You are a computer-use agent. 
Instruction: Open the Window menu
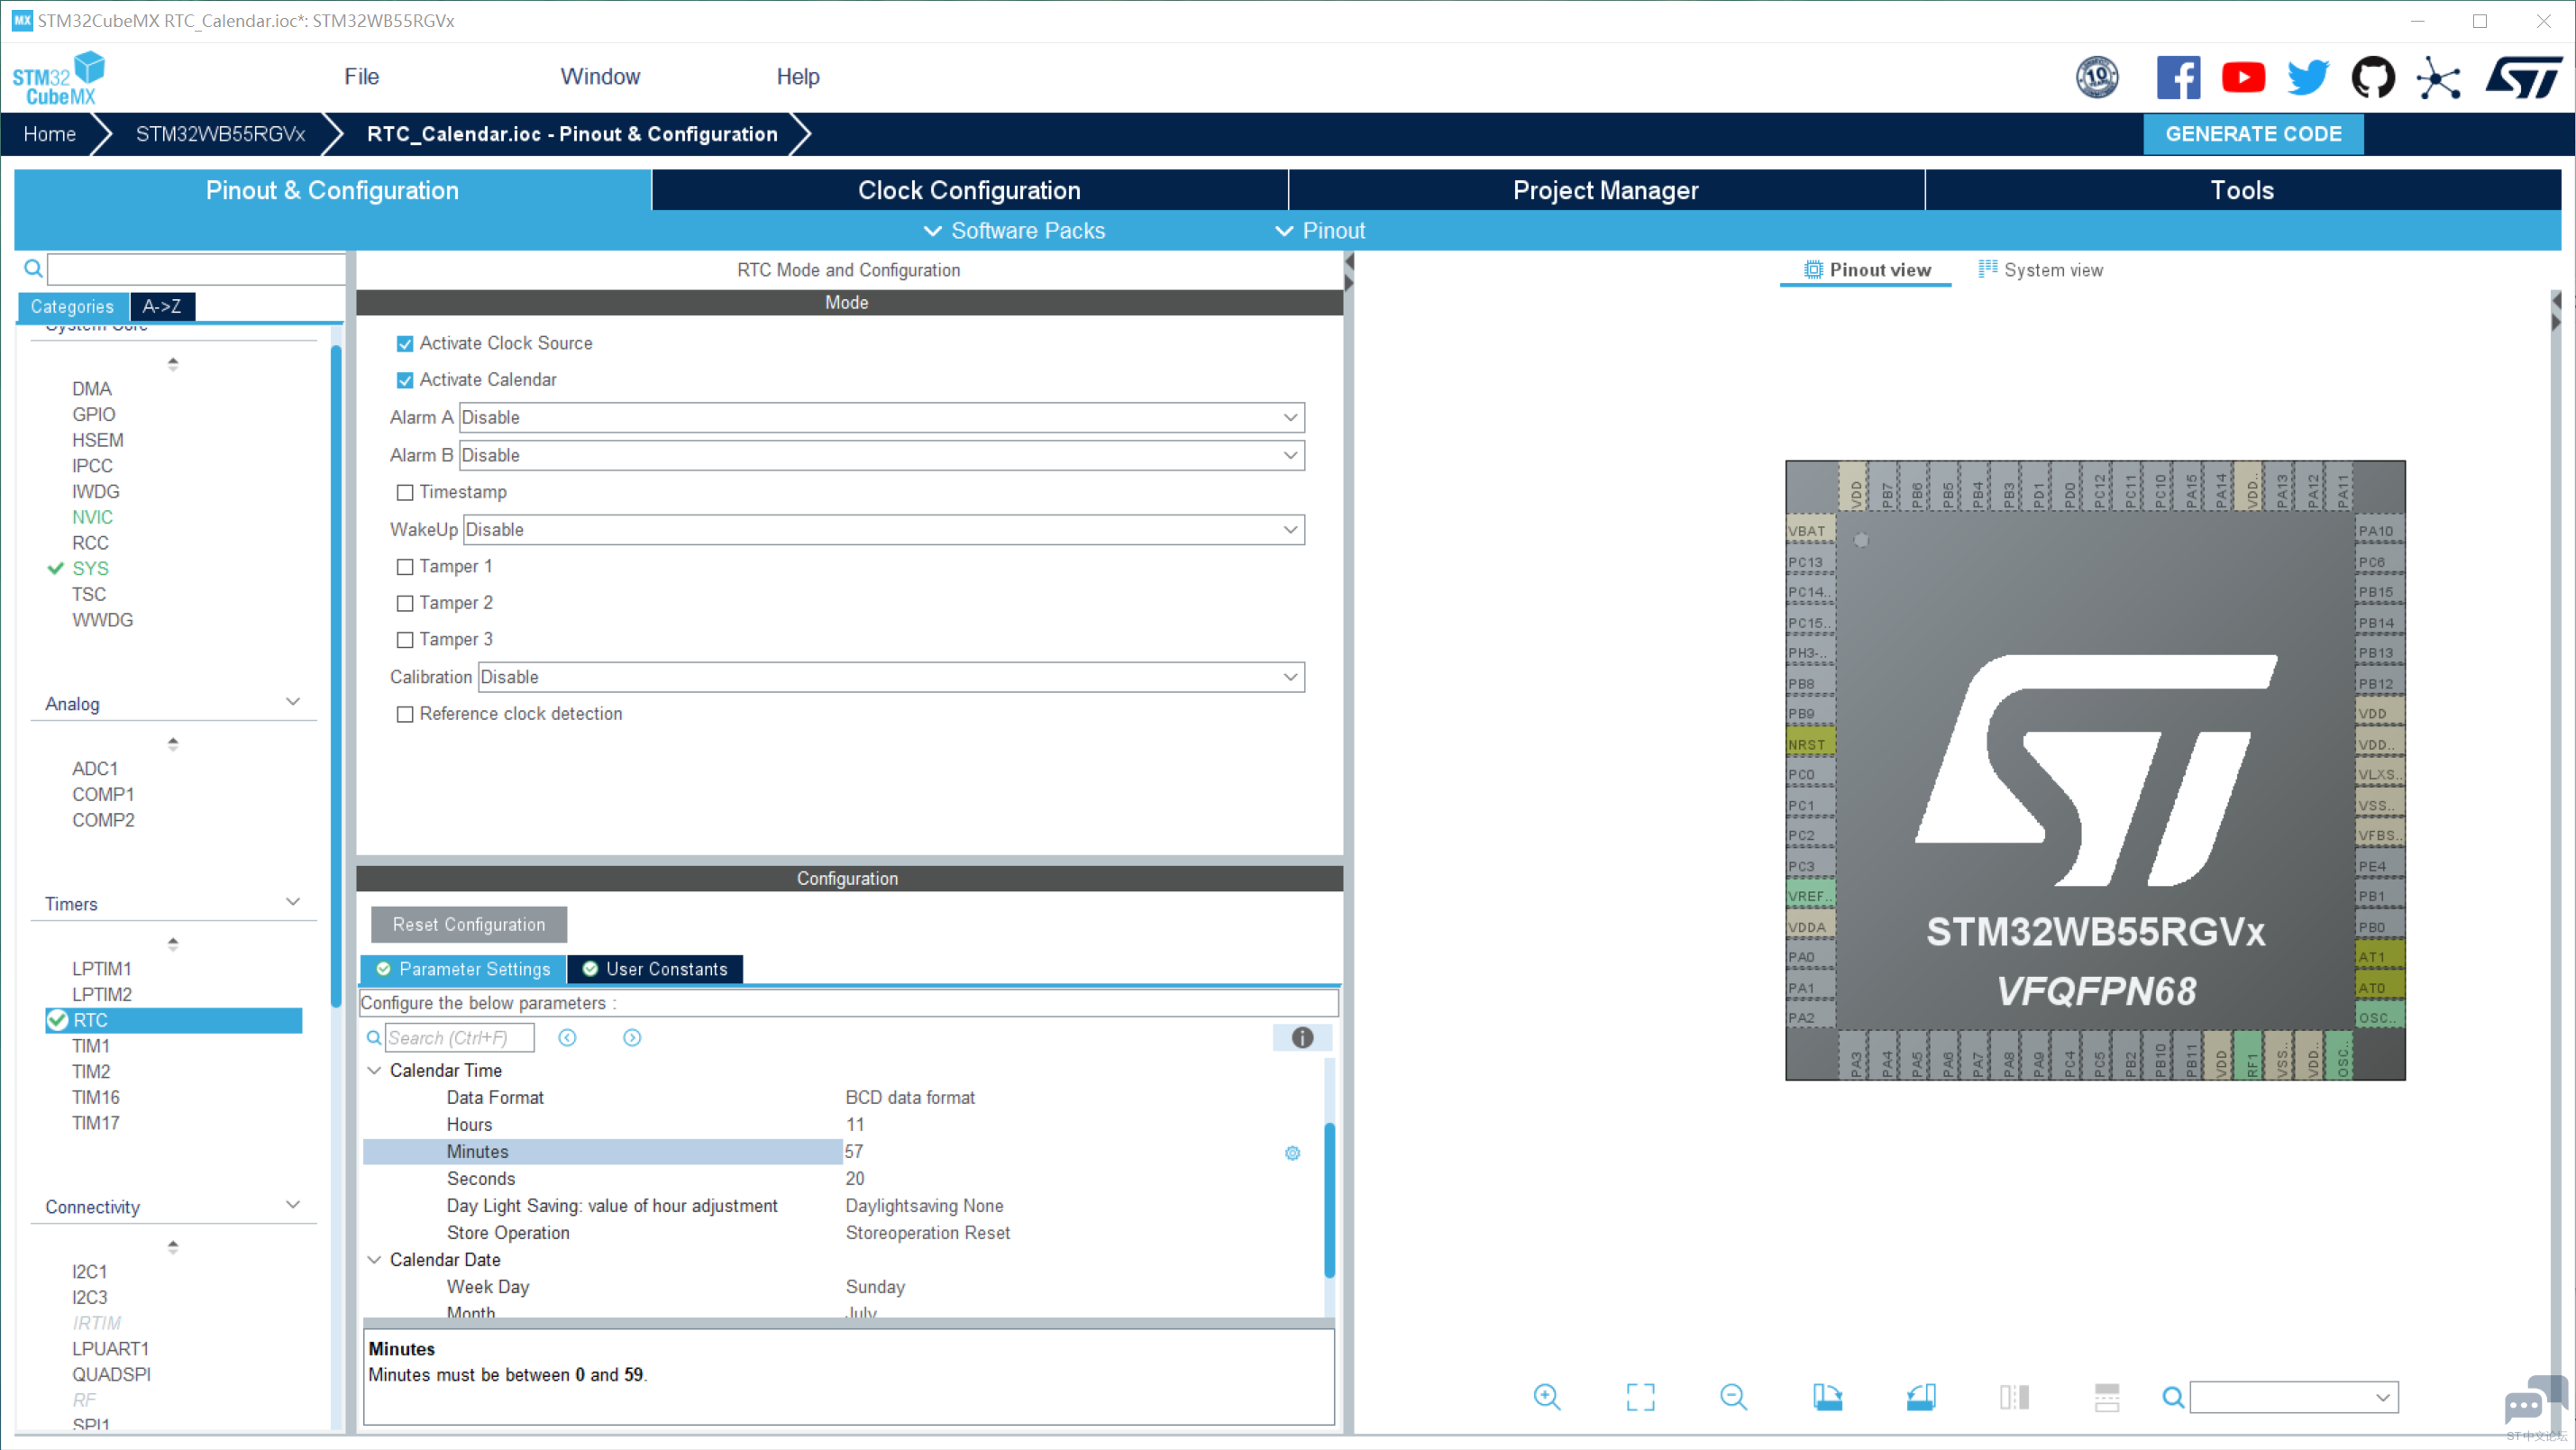pyautogui.click(x=600, y=77)
